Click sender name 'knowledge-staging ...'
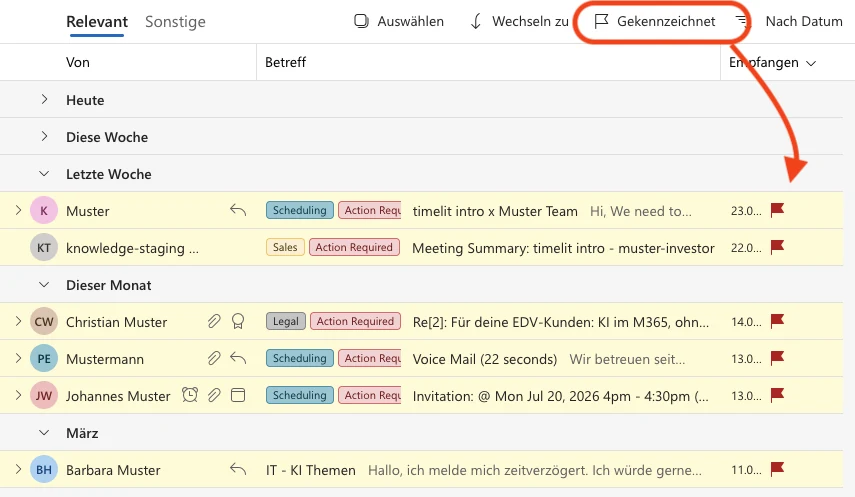Viewport: 855px width, 497px height. (x=132, y=248)
